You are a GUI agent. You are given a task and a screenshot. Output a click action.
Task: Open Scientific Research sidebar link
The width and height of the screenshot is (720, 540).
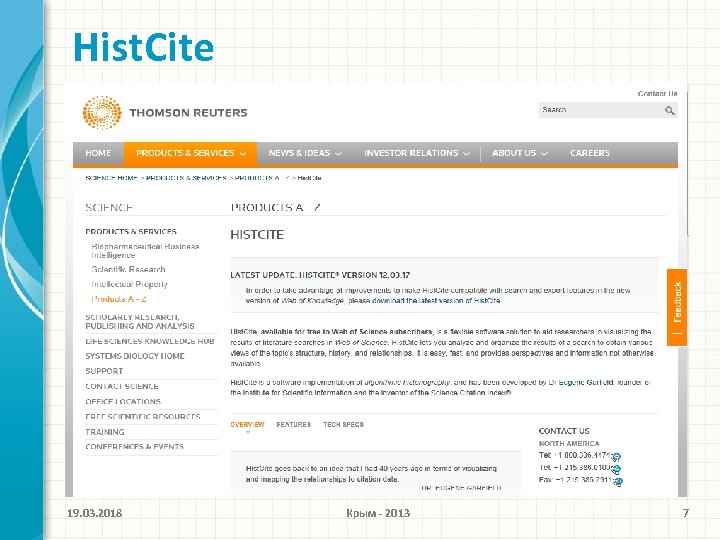(128, 270)
